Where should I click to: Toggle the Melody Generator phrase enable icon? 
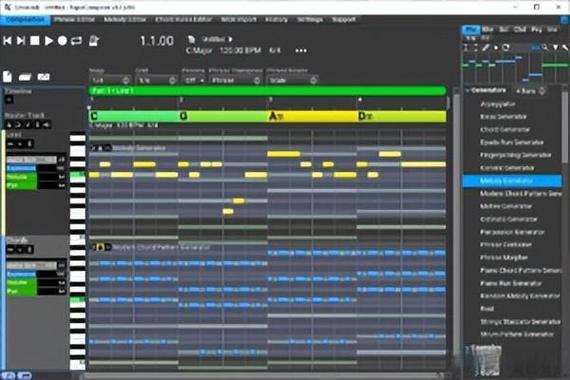(x=93, y=148)
